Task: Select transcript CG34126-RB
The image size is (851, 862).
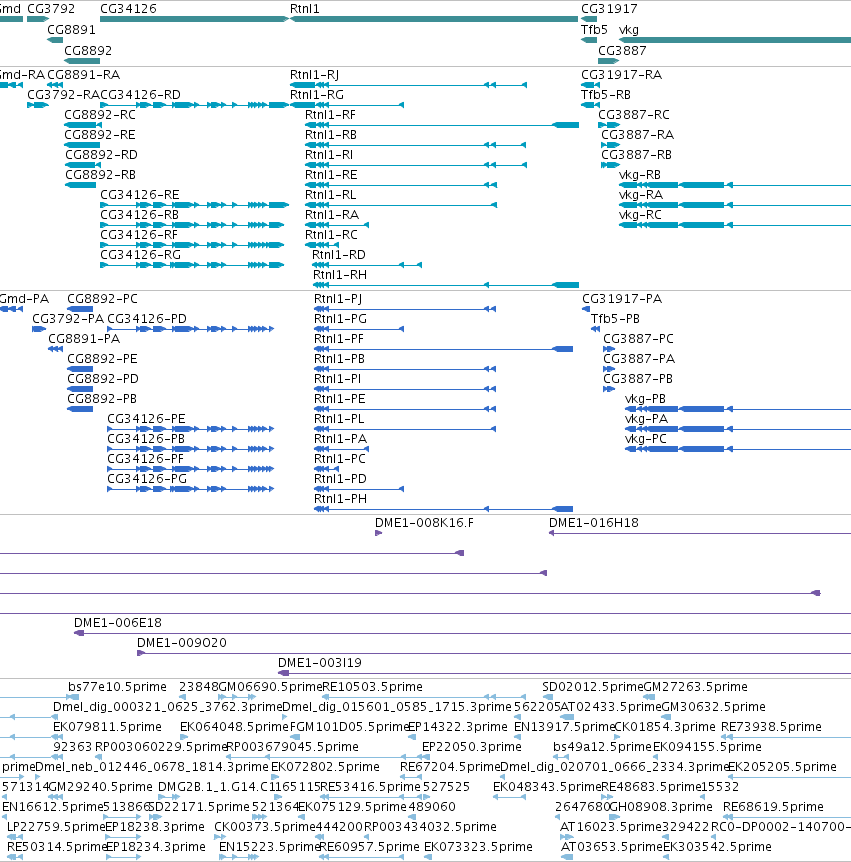Action: (140, 214)
